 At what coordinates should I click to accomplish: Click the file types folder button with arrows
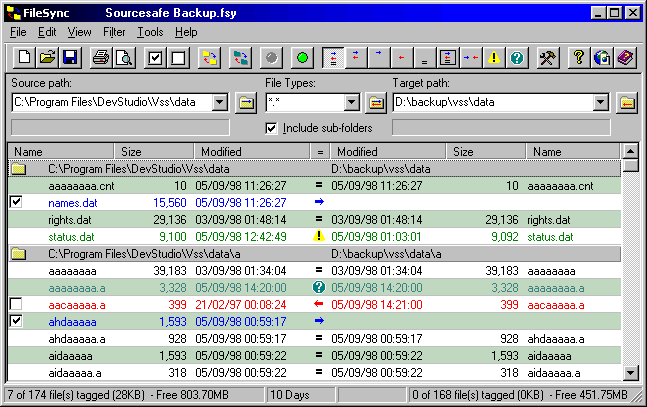[x=376, y=102]
